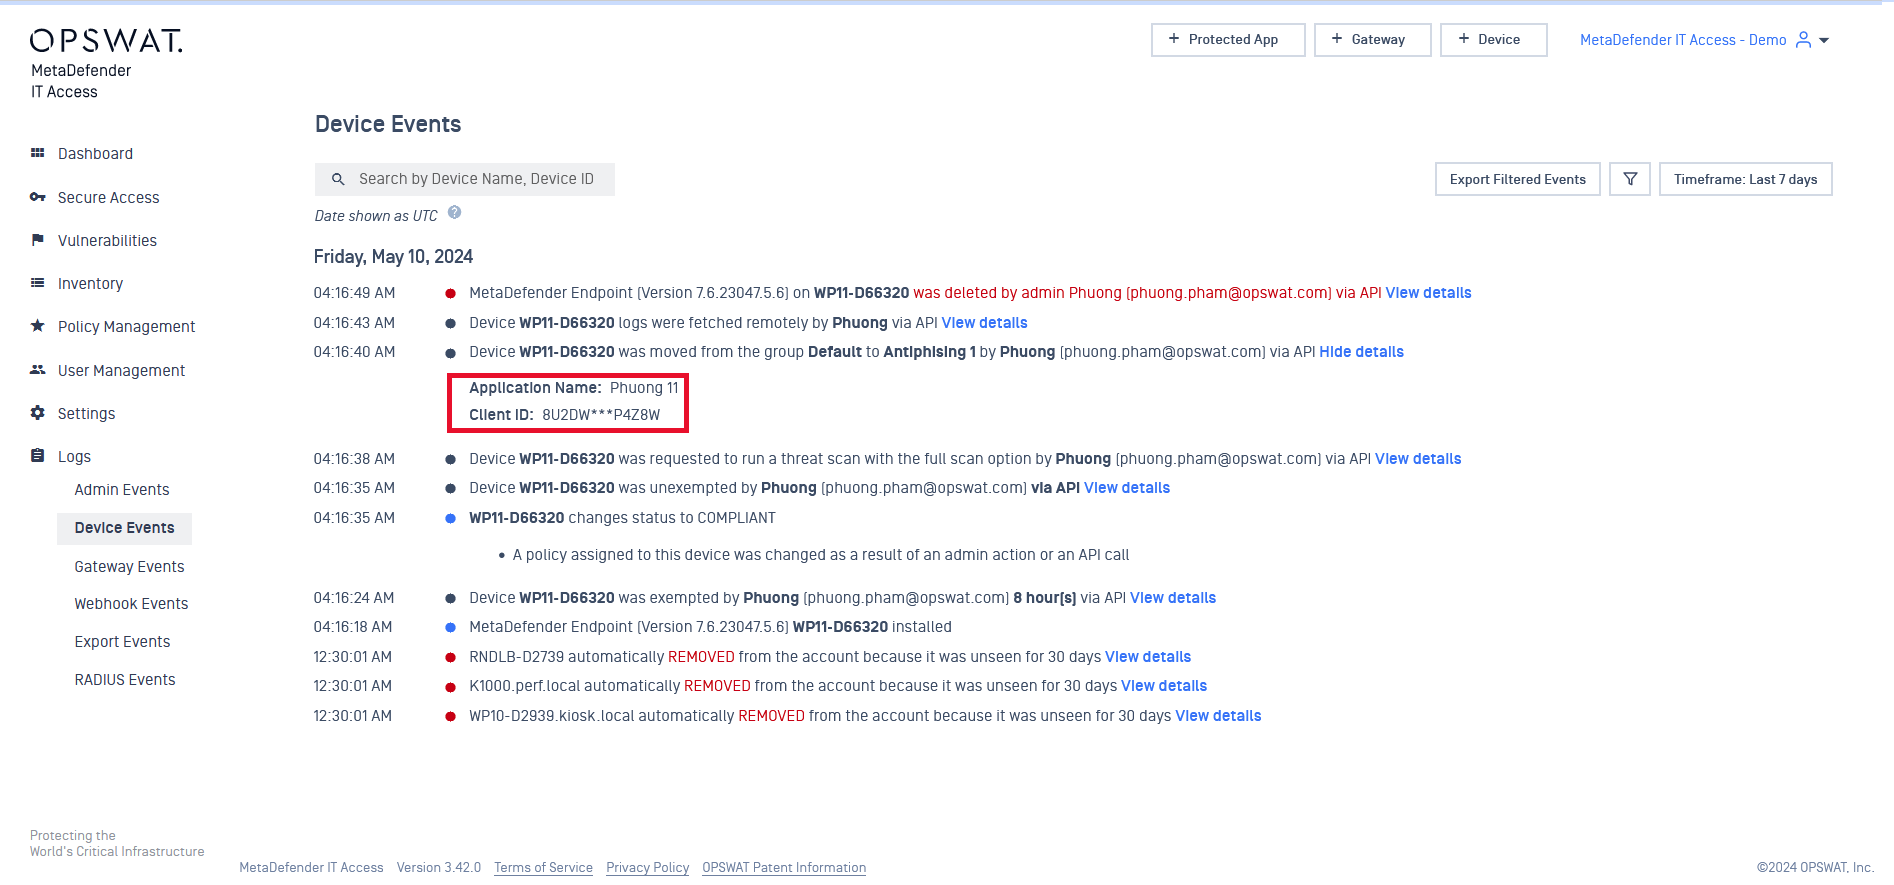The width and height of the screenshot is (1894, 885).
Task: Open Policy Management
Action: pos(126,327)
